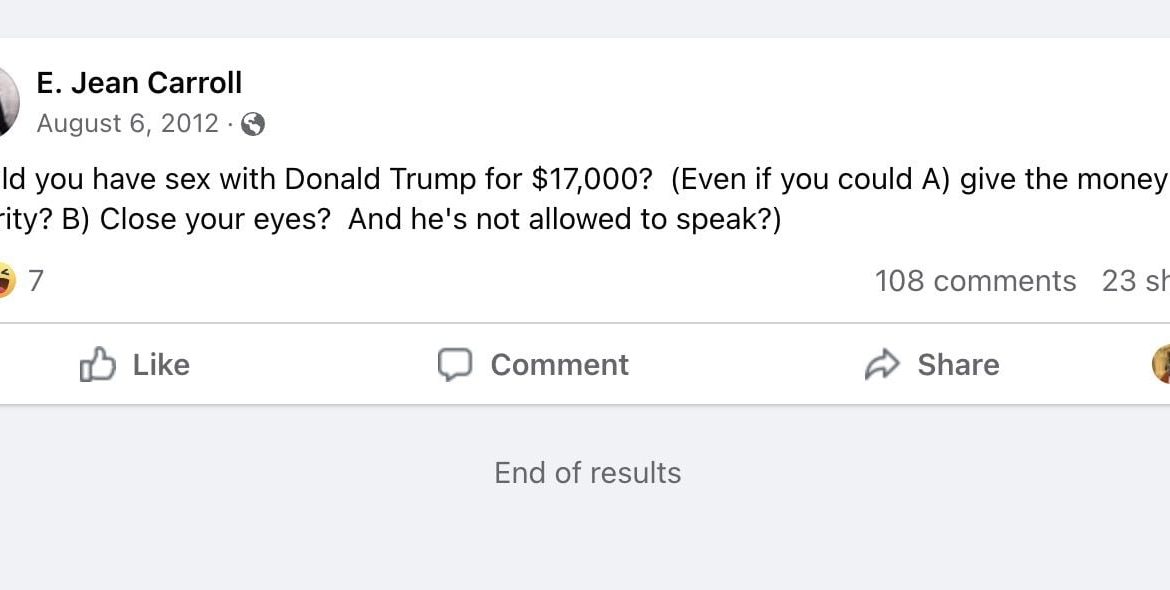Click the curved arrow Share icon
This screenshot has height=590, width=1170.
tap(882, 365)
